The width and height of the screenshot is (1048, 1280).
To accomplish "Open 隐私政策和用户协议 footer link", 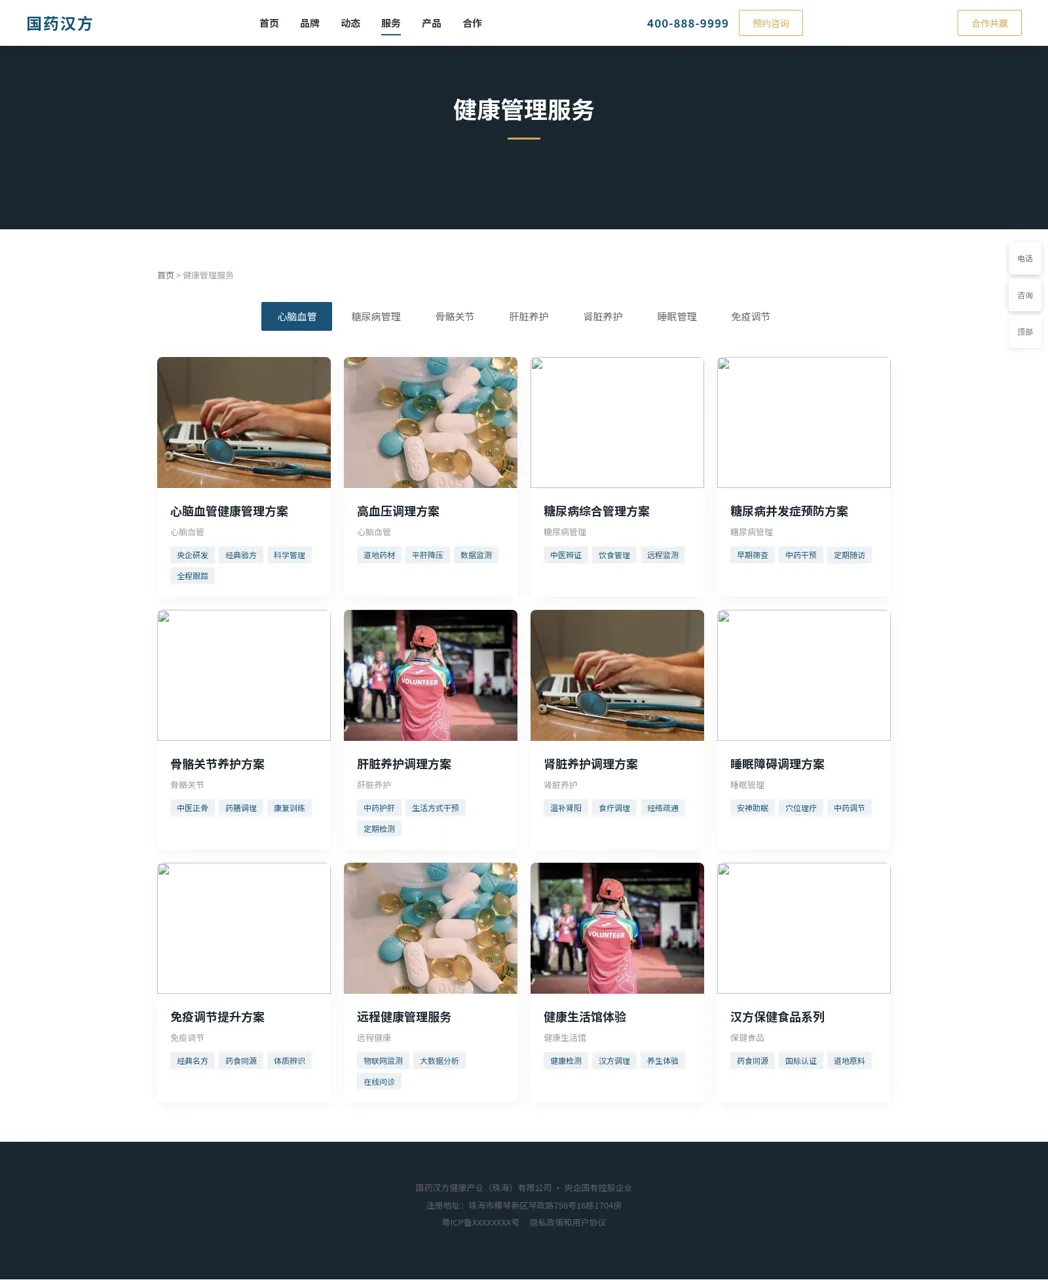I will point(568,1222).
